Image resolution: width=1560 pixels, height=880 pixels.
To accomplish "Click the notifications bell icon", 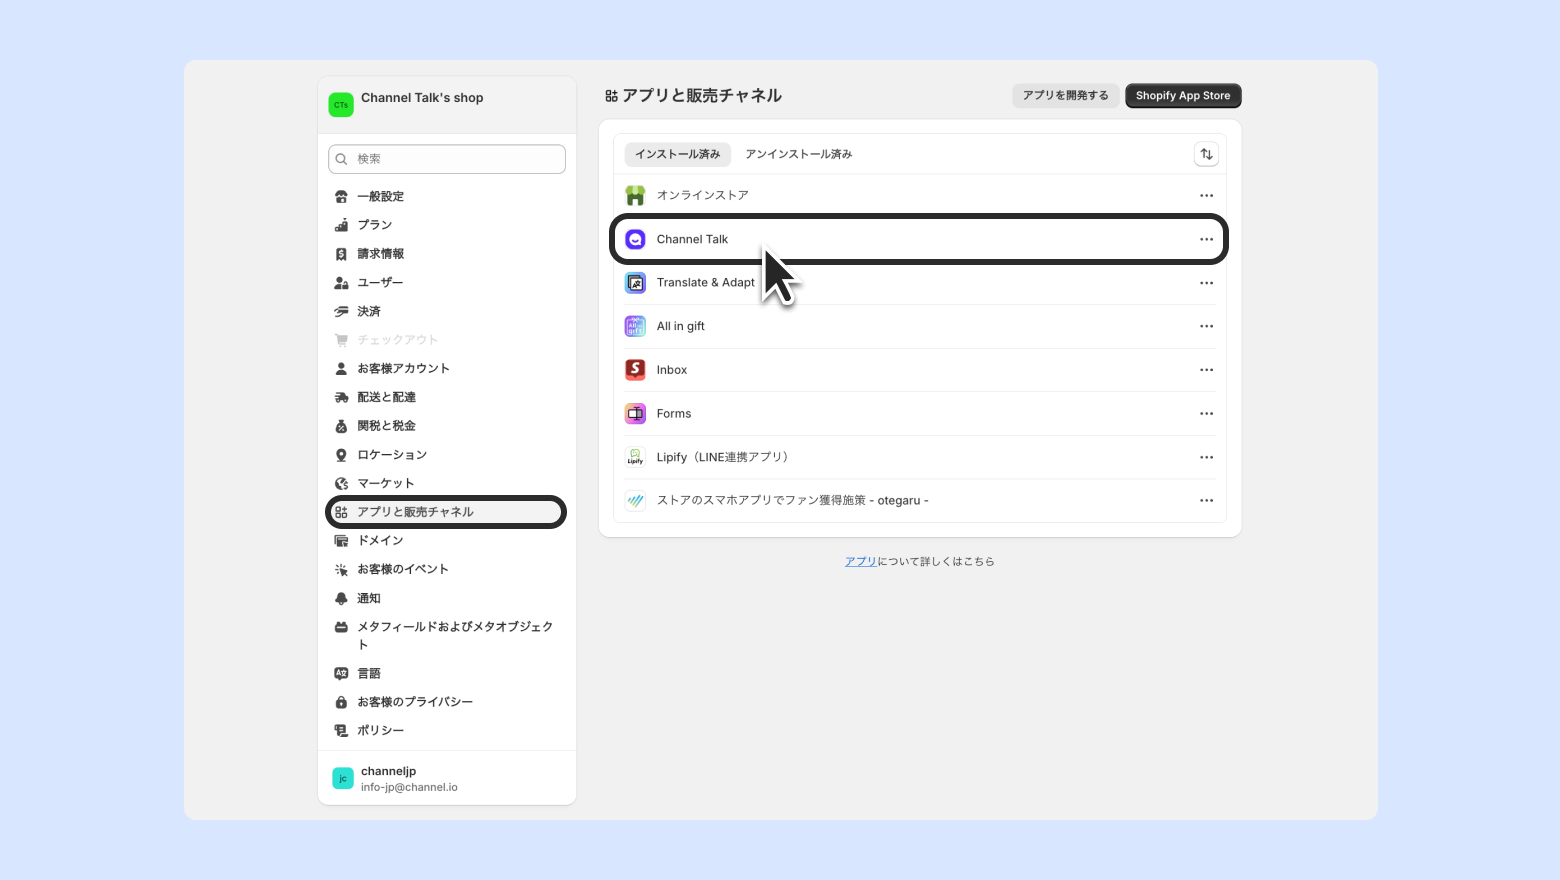I will click(x=341, y=598).
